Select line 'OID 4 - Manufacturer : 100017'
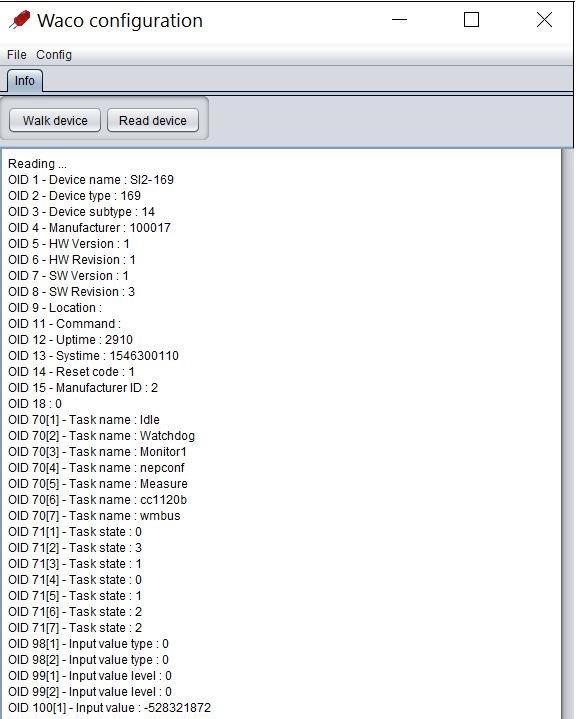The width and height of the screenshot is (577, 719). point(89,228)
